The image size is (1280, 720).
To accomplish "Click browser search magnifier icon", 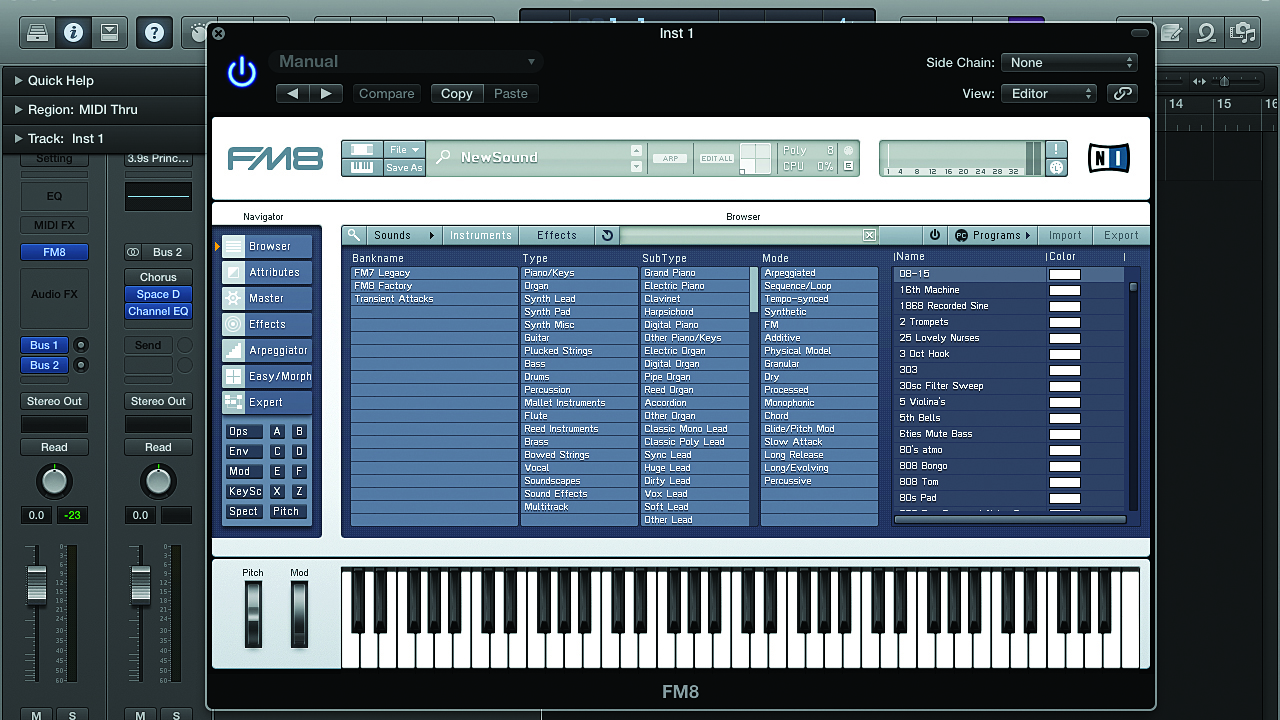I will point(354,235).
